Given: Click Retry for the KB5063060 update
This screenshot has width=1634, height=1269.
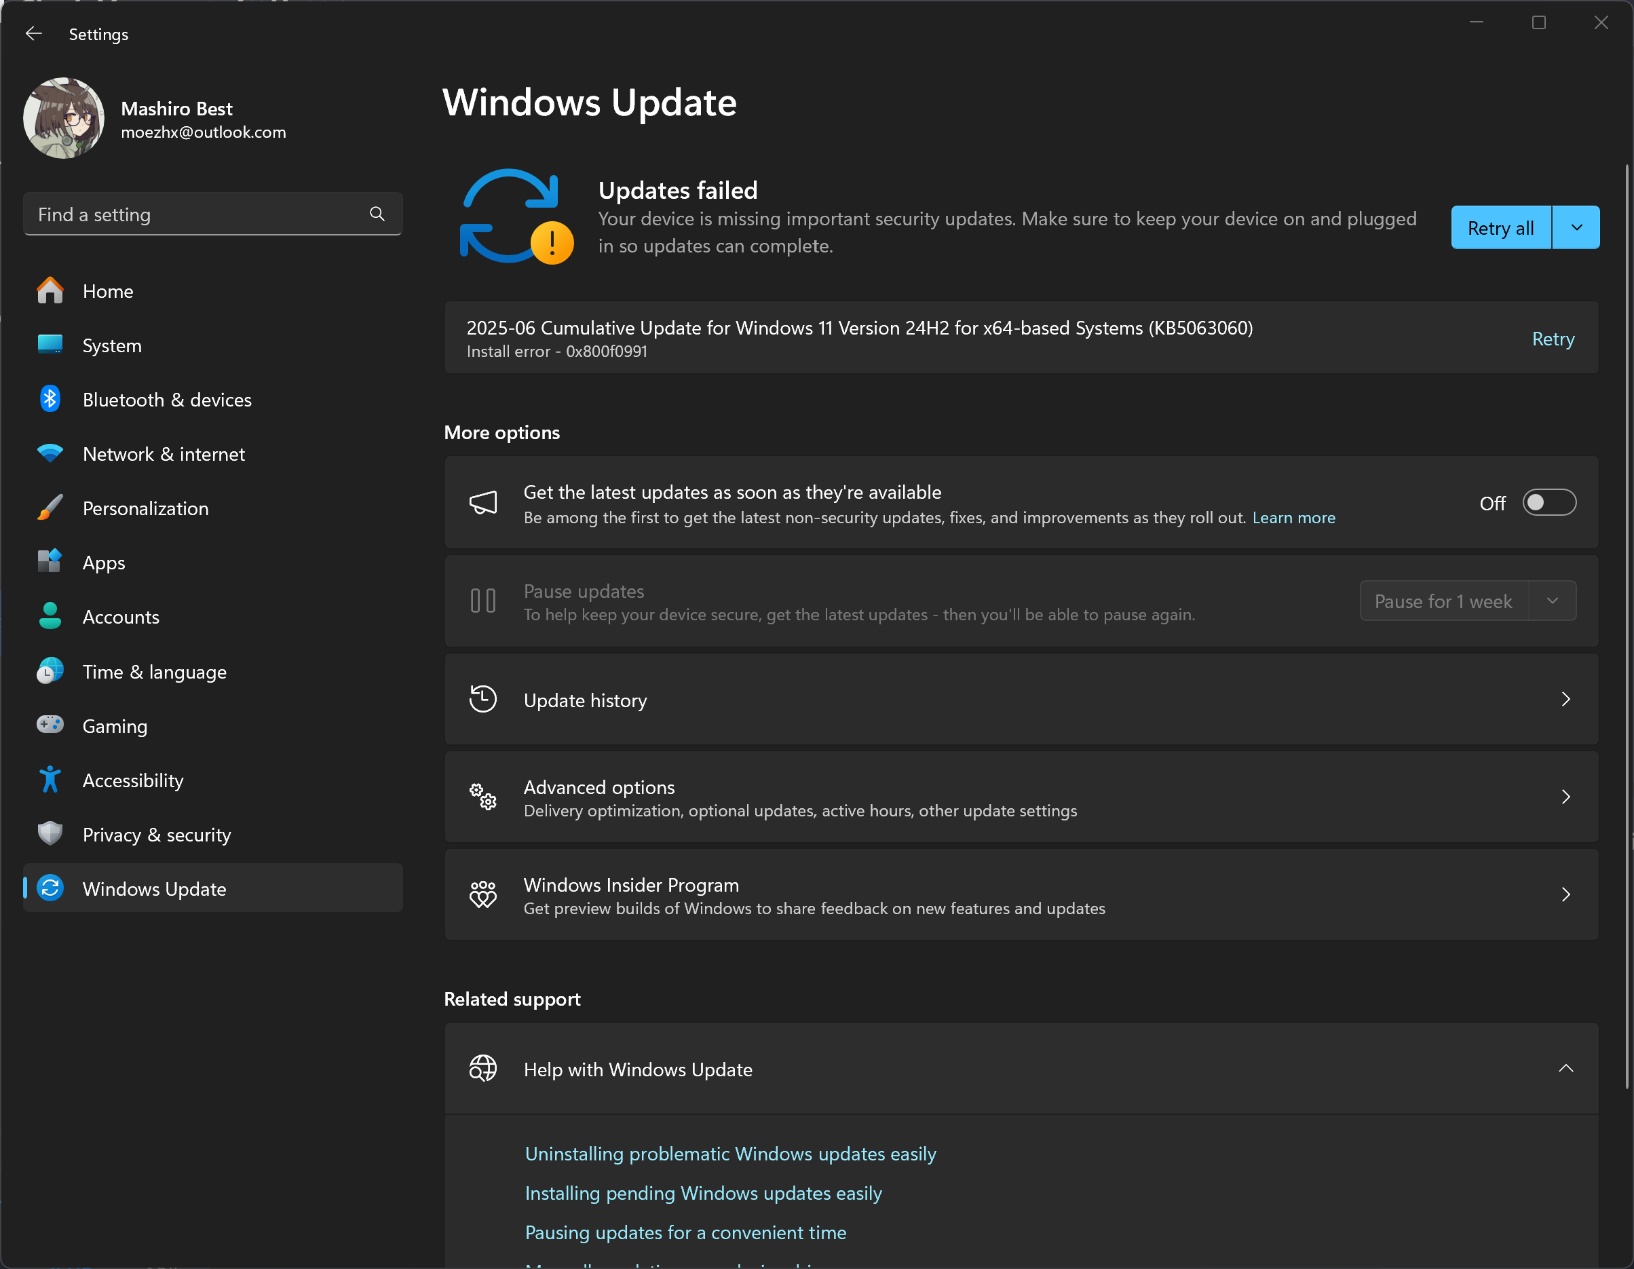Looking at the screenshot, I should [x=1553, y=339].
